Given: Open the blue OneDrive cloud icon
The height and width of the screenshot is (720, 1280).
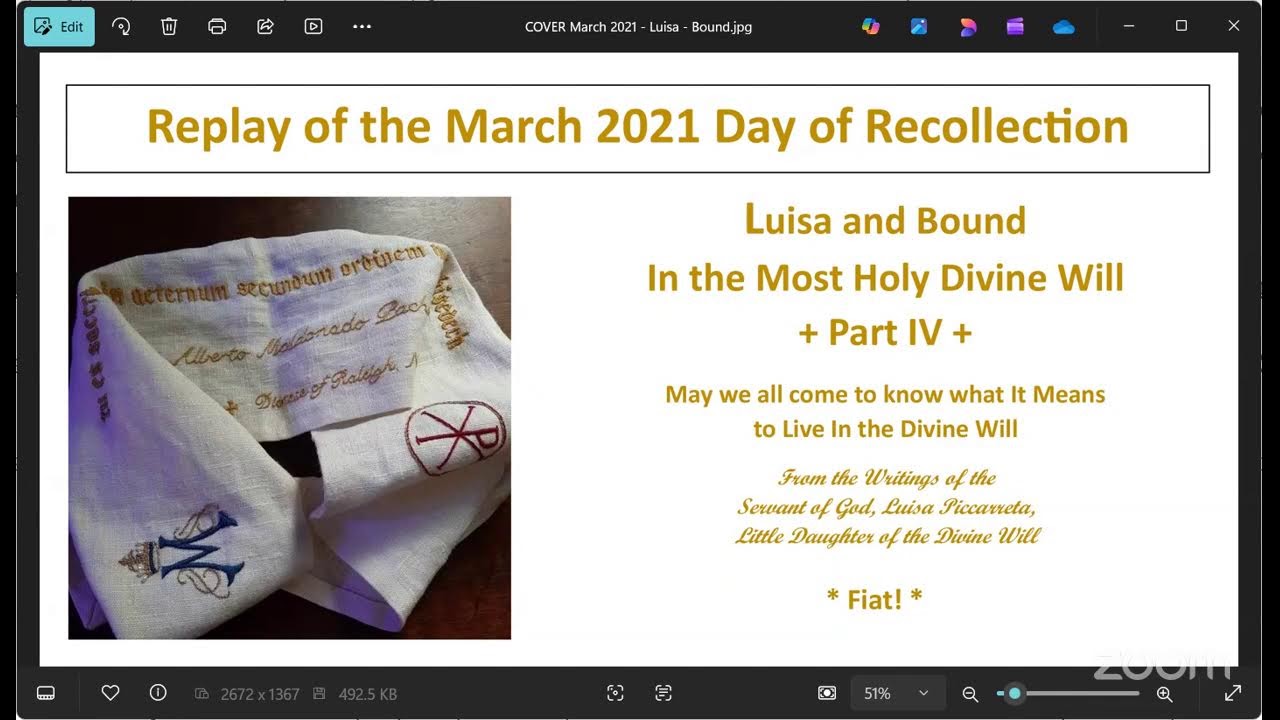Looking at the screenshot, I should (x=1063, y=27).
